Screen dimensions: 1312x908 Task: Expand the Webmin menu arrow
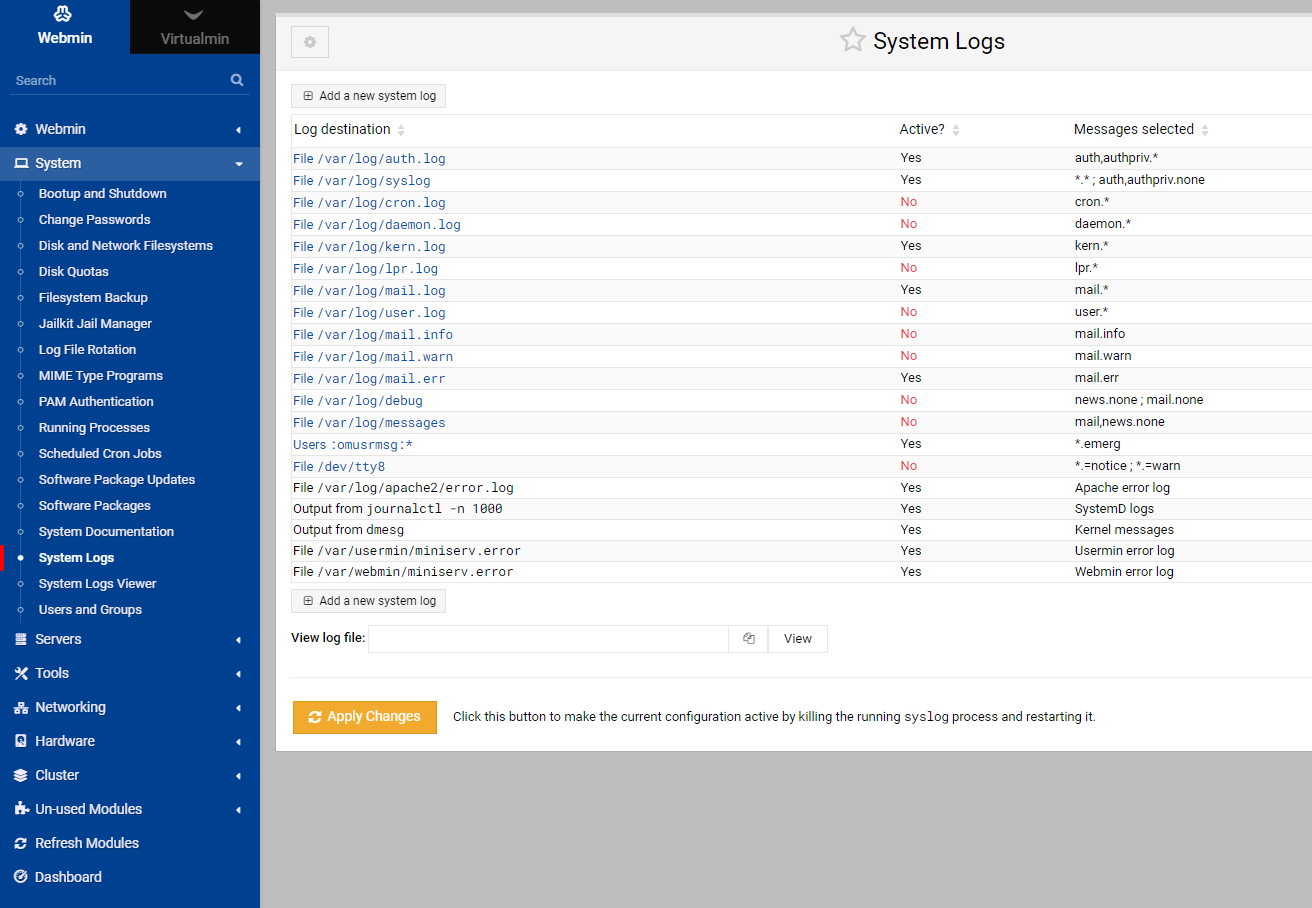point(238,130)
